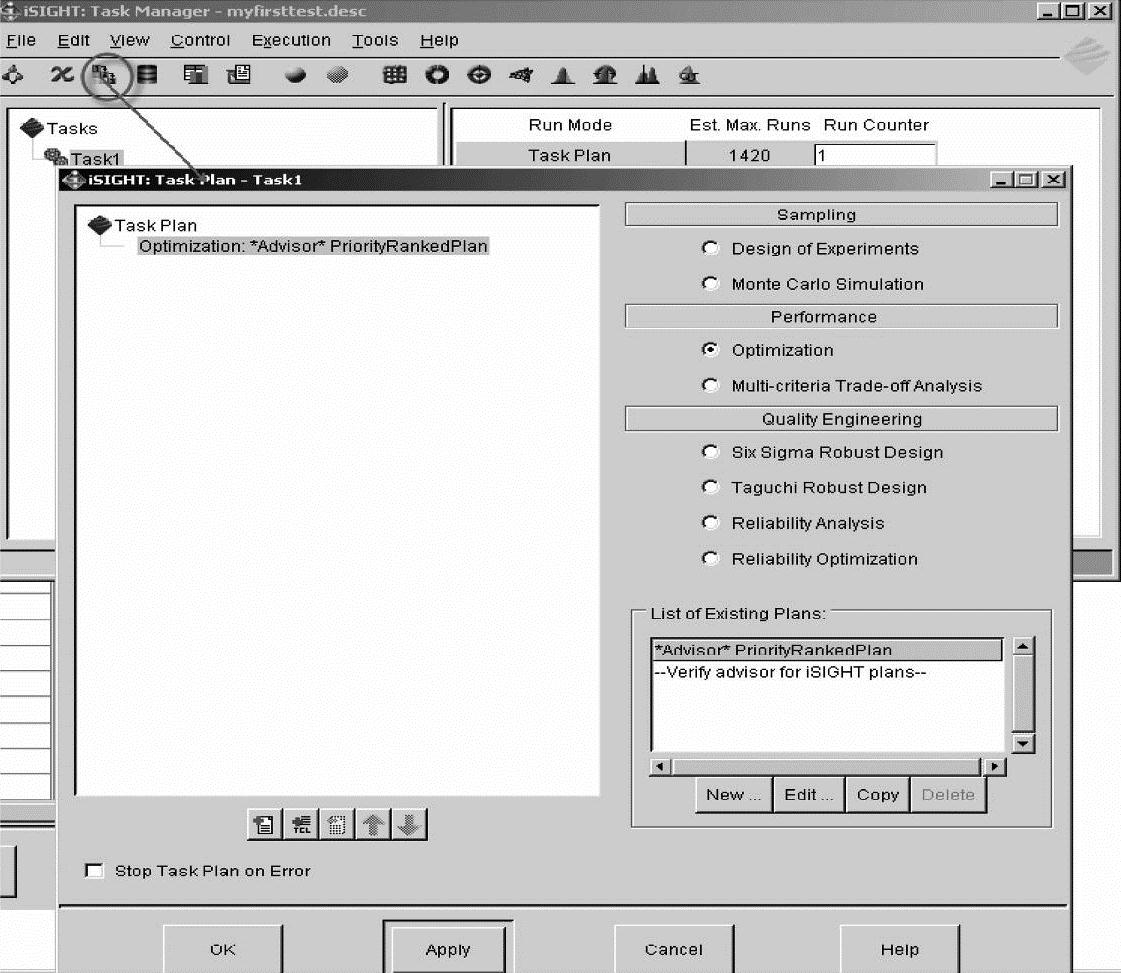Open the Help menu
Image resolution: width=1121 pixels, height=973 pixels.
(439, 41)
